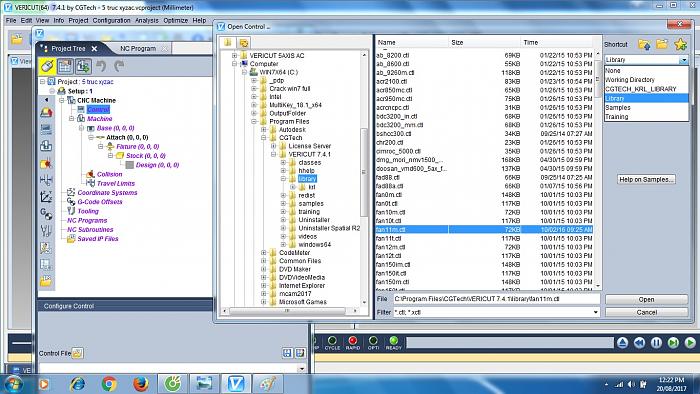Click the save-as icon in Configure Control panel
The height and width of the screenshot is (394, 700).
click(x=300, y=353)
